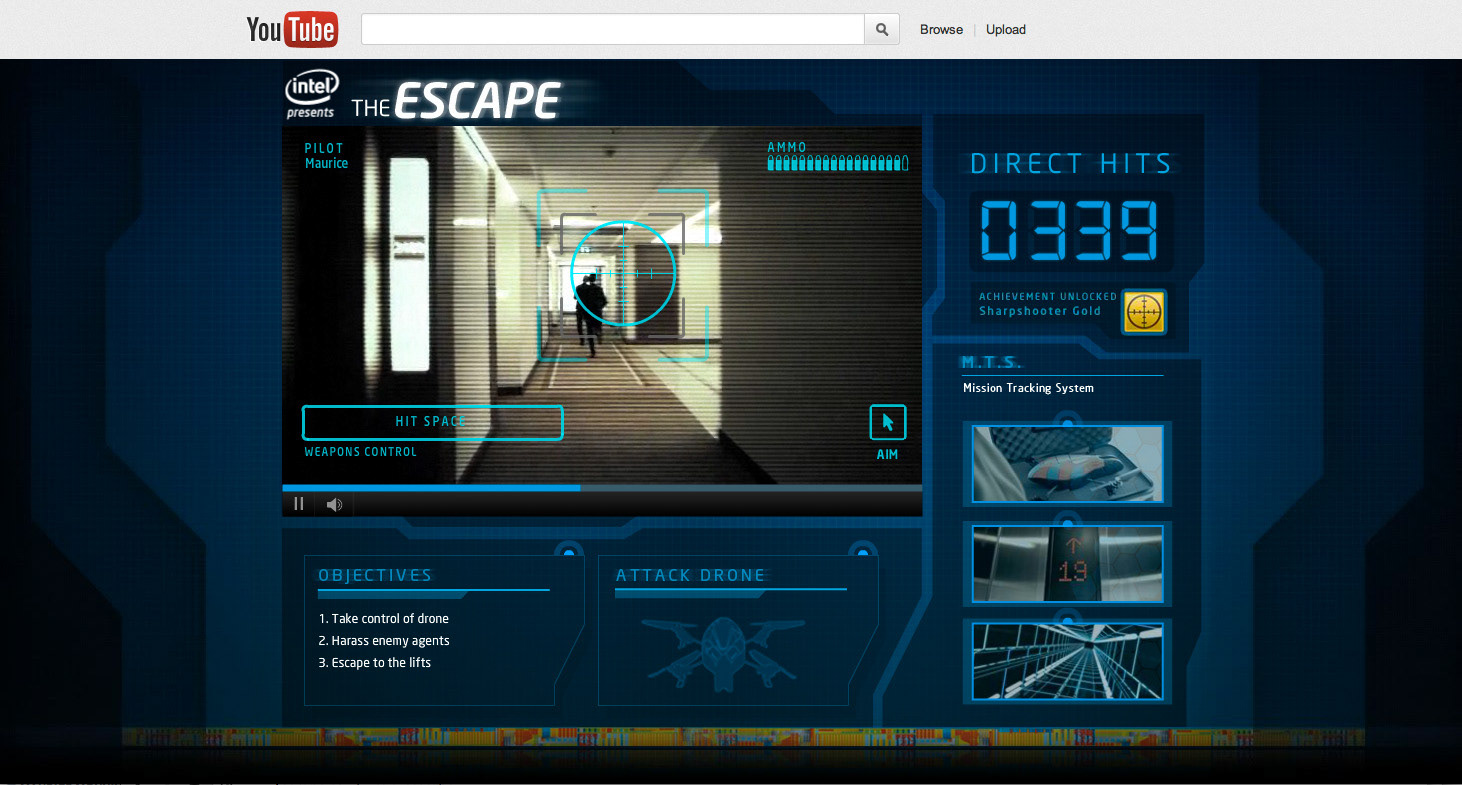This screenshot has height=785, width=1462.
Task: Click The Escape title logo
Action: coord(456,101)
